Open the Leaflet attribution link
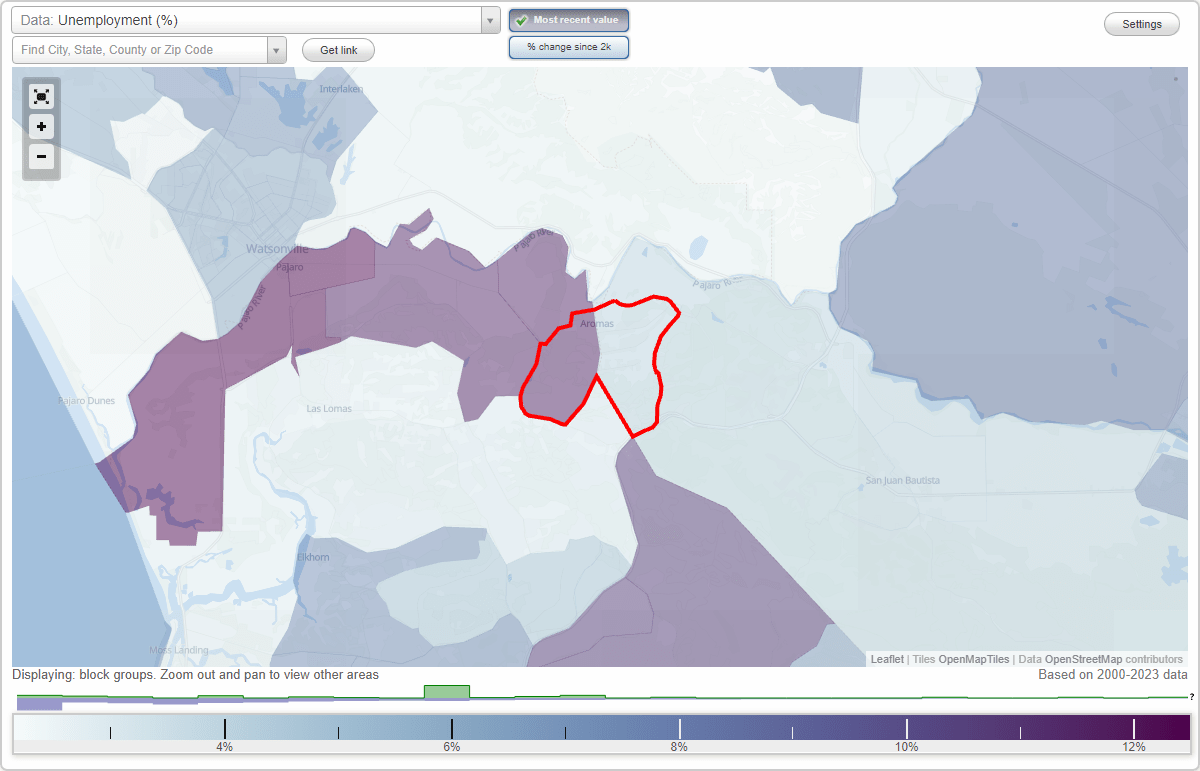This screenshot has width=1200, height=771. tap(887, 660)
